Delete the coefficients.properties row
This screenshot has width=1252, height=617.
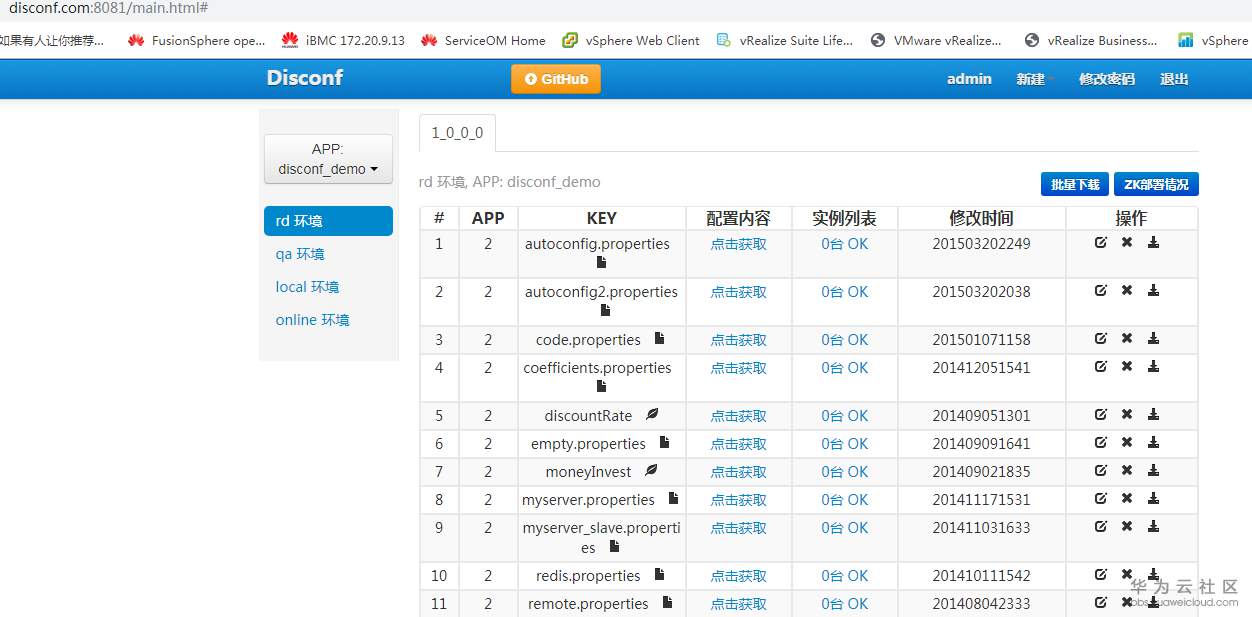point(1127,366)
